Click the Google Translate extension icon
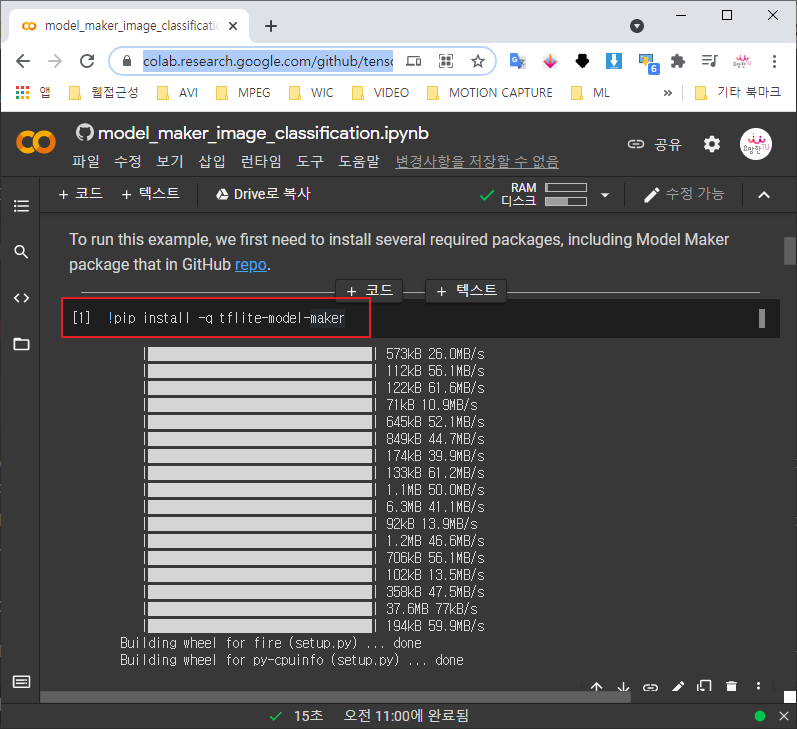 (x=517, y=62)
